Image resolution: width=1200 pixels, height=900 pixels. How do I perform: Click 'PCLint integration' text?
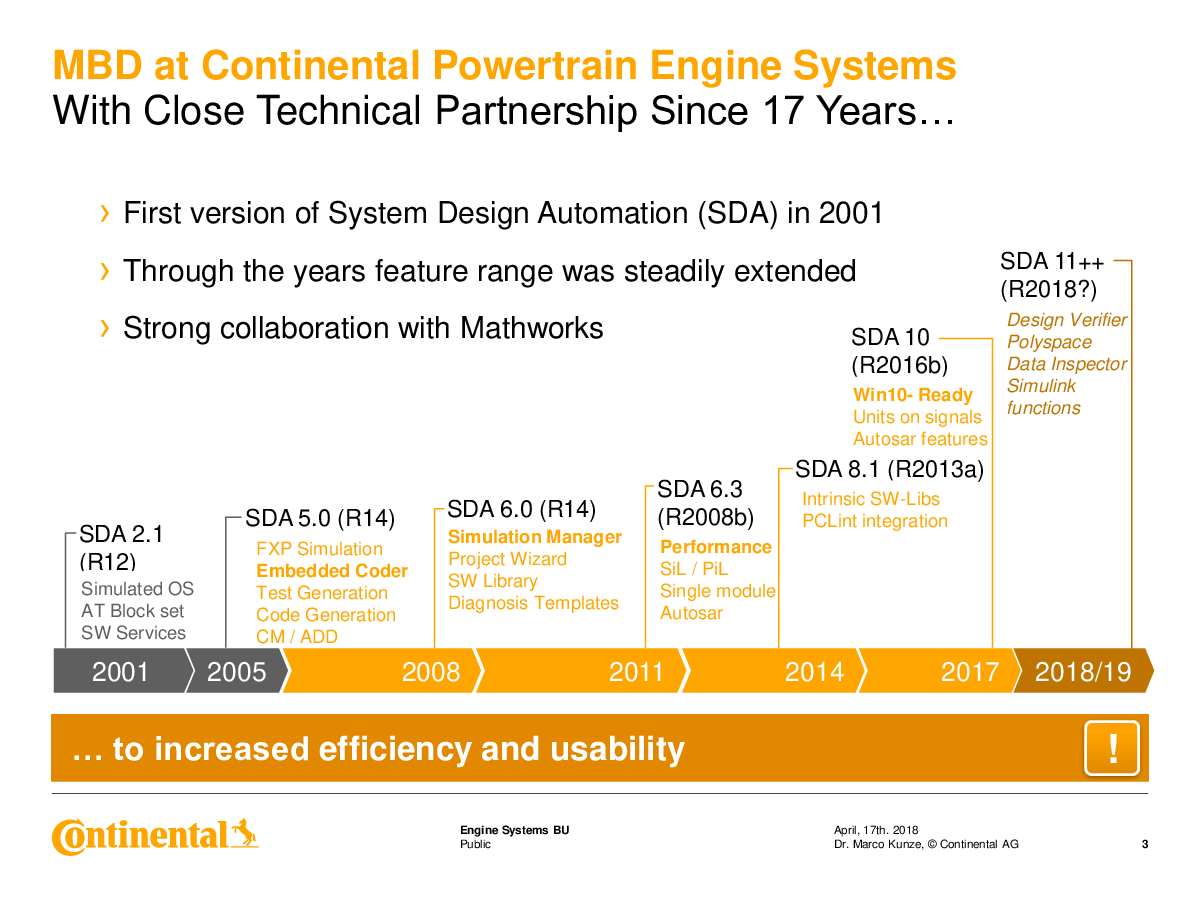coord(875,521)
